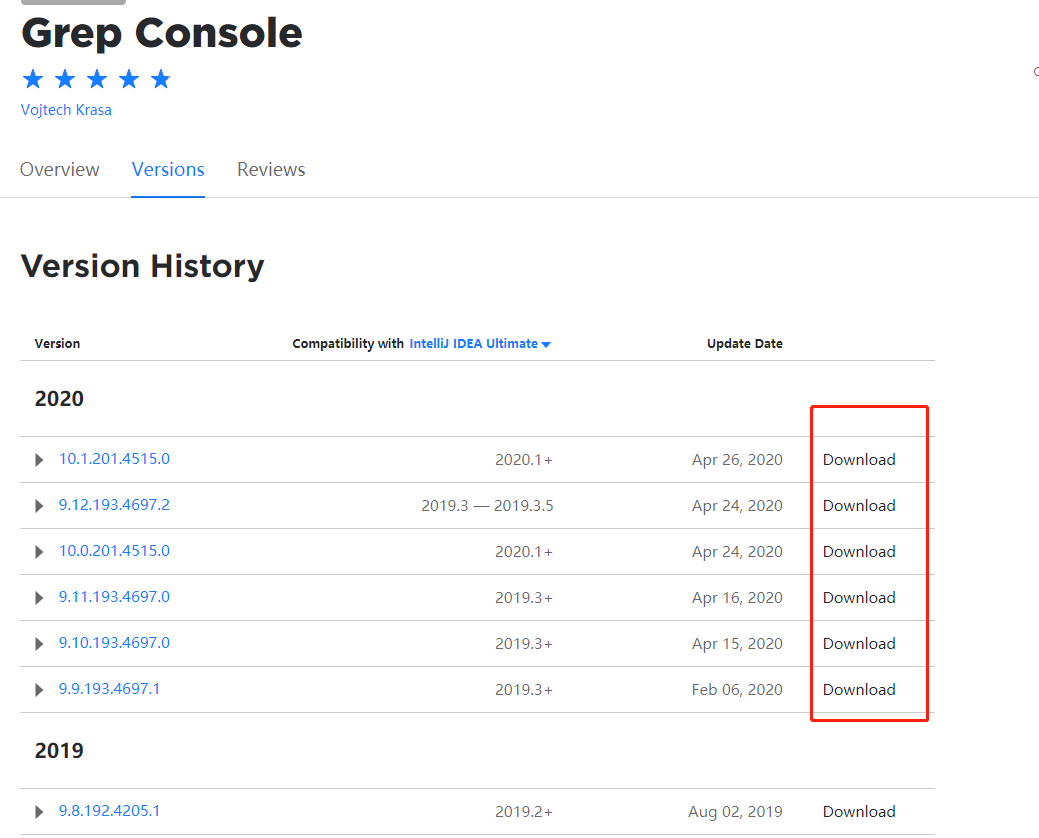Switch to the Versions tab
Image resolution: width=1039 pixels, height=838 pixels.
pyautogui.click(x=168, y=170)
